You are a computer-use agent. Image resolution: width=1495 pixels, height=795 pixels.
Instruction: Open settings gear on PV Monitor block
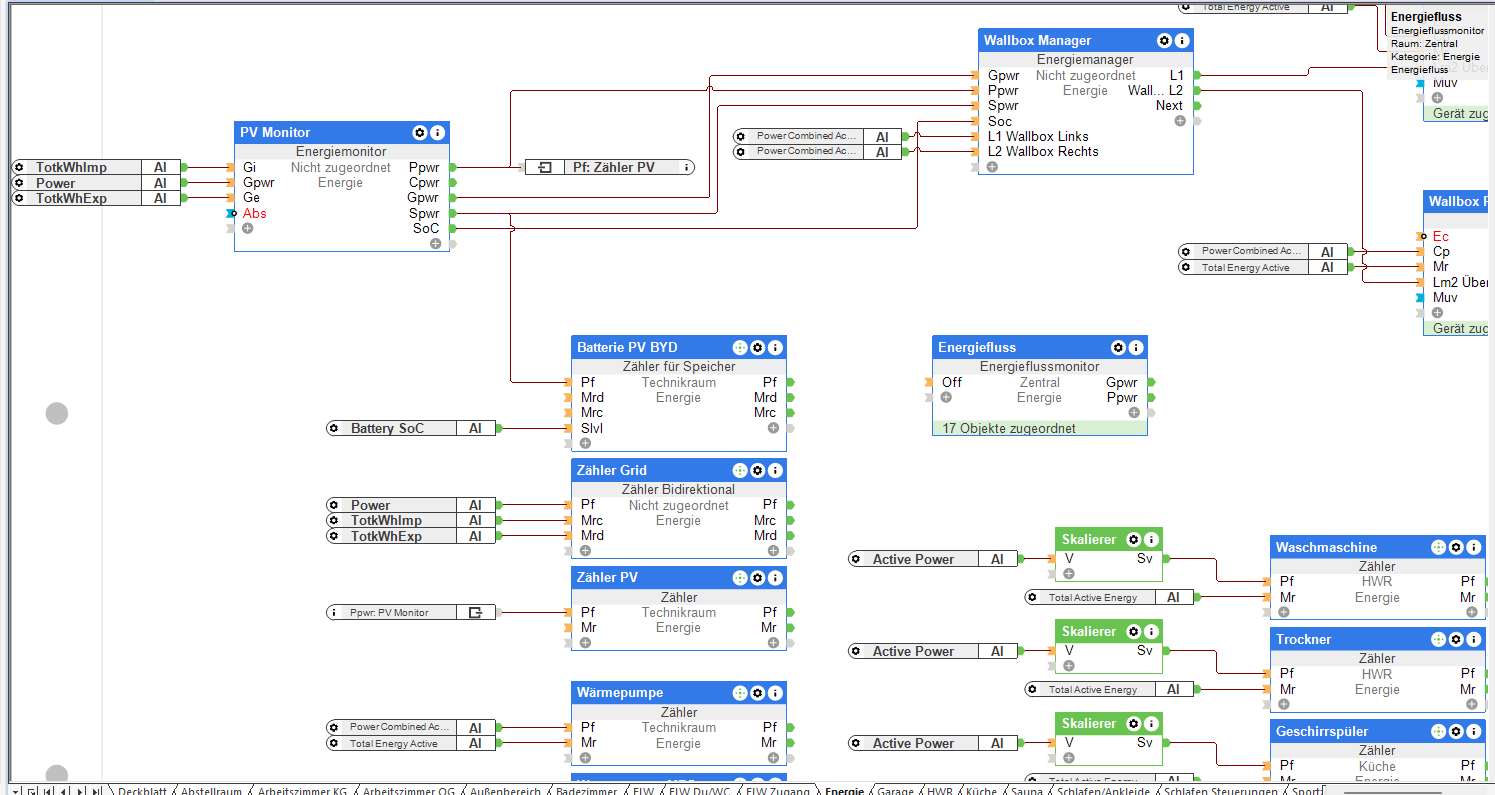420,133
